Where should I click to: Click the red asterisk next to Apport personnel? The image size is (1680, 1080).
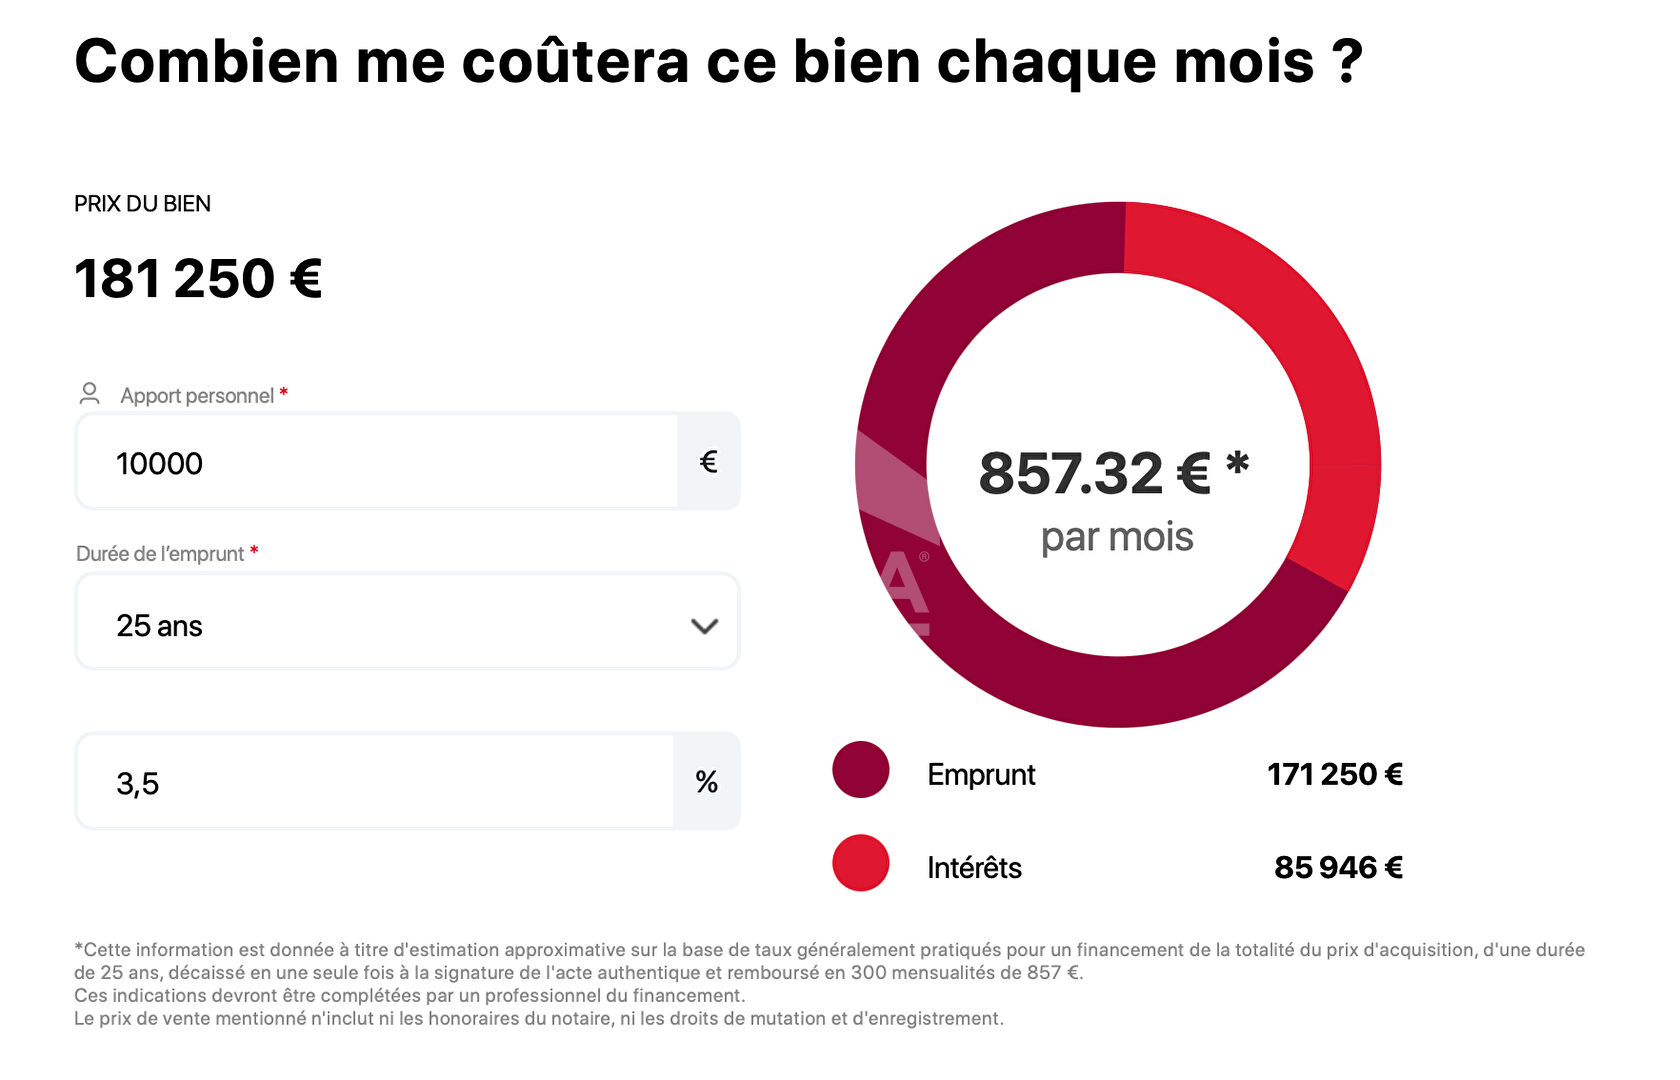284,394
